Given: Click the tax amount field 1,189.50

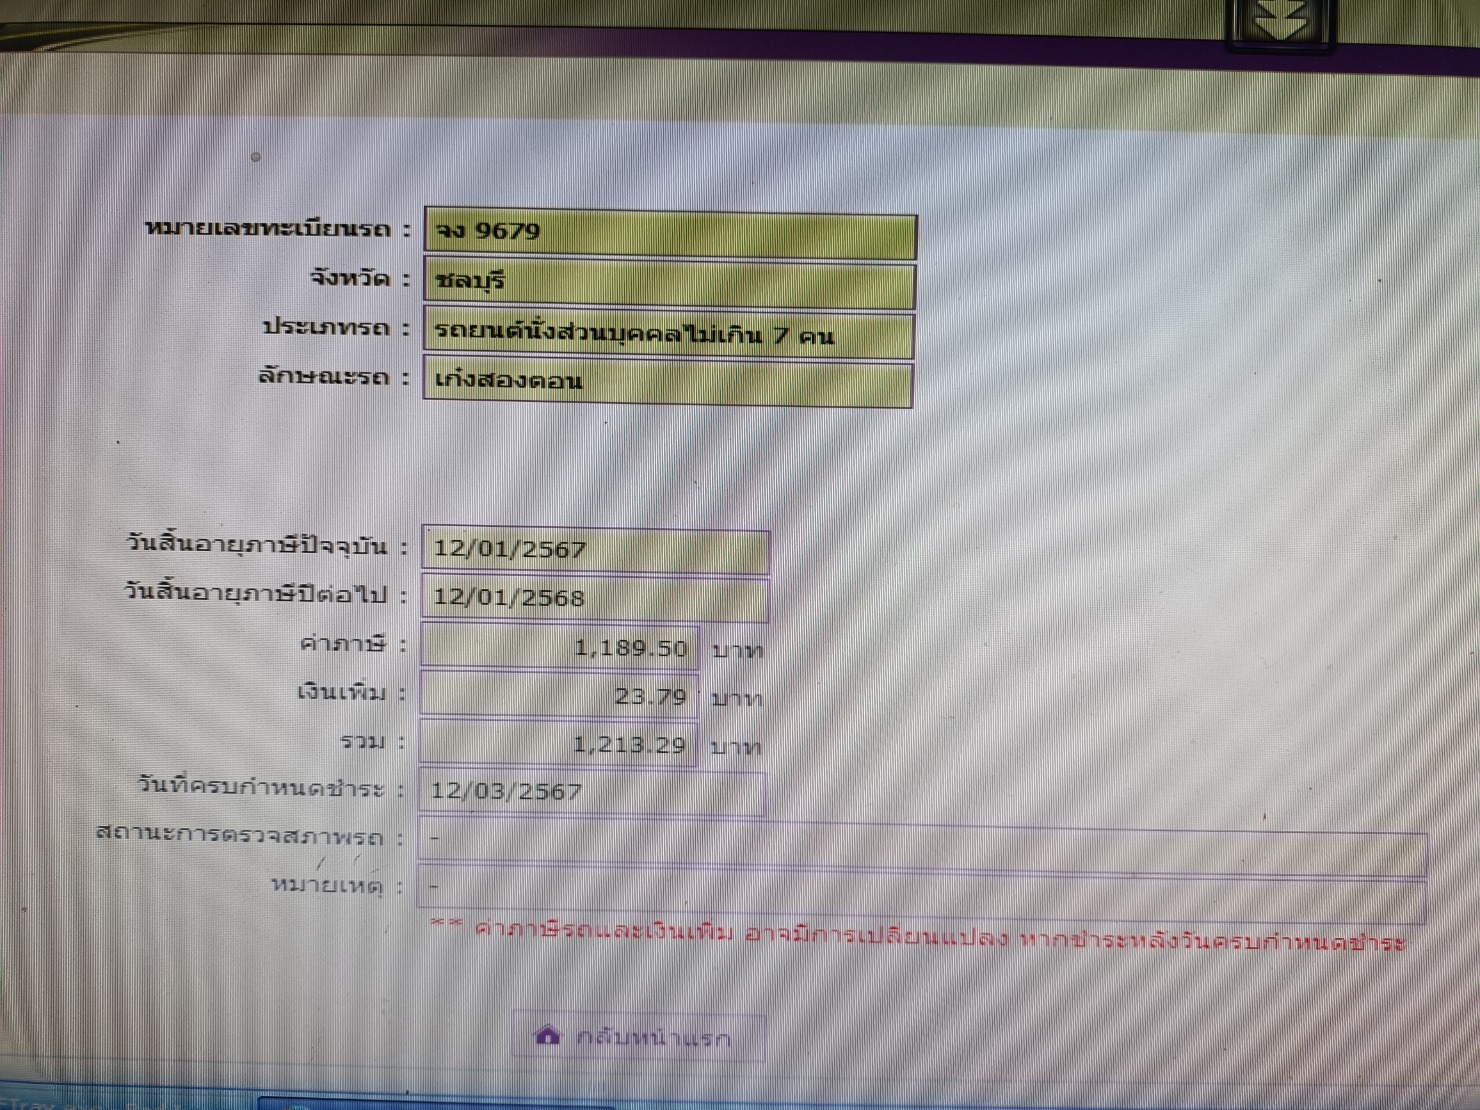Looking at the screenshot, I should pos(558,647).
